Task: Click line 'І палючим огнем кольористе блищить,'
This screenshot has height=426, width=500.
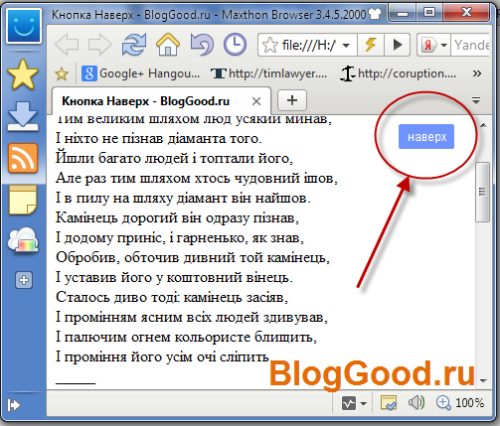Action: pos(186,337)
